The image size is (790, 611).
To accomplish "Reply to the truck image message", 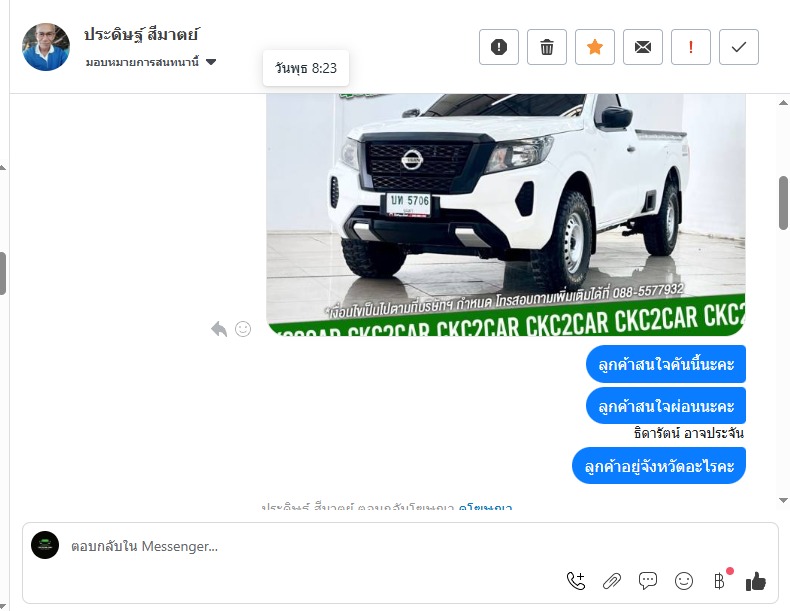I will (219, 329).
